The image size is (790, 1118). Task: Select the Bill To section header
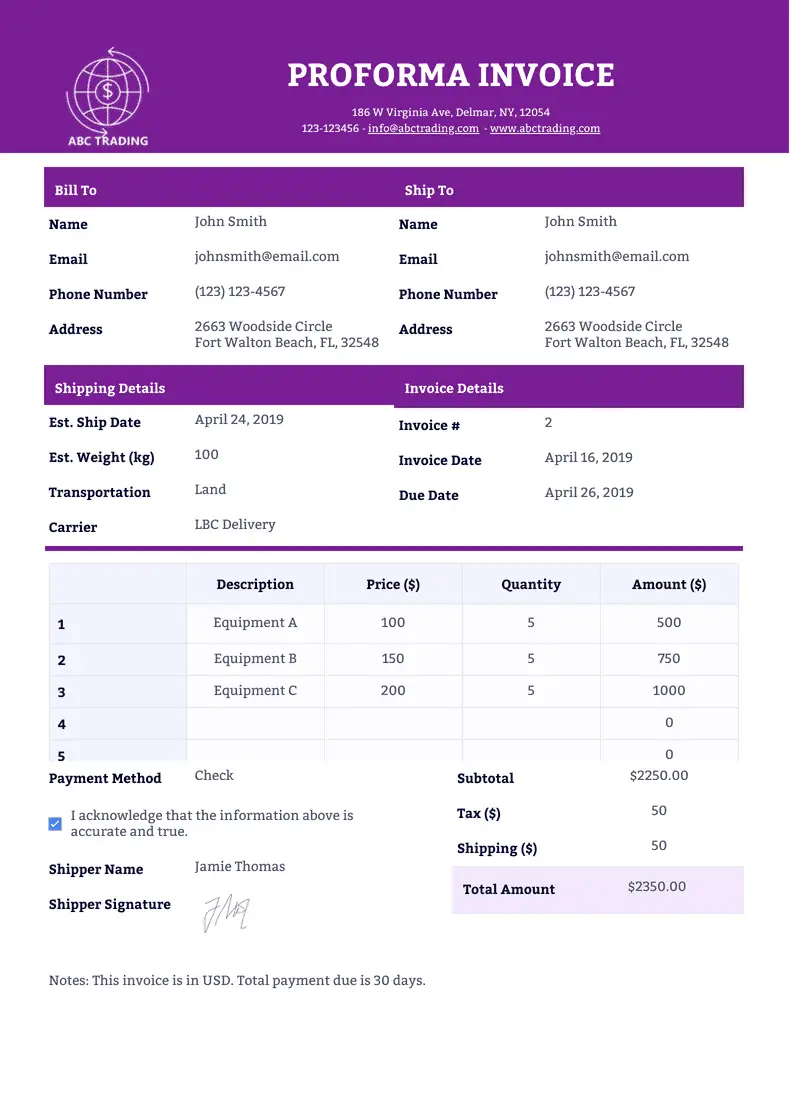[x=76, y=190]
